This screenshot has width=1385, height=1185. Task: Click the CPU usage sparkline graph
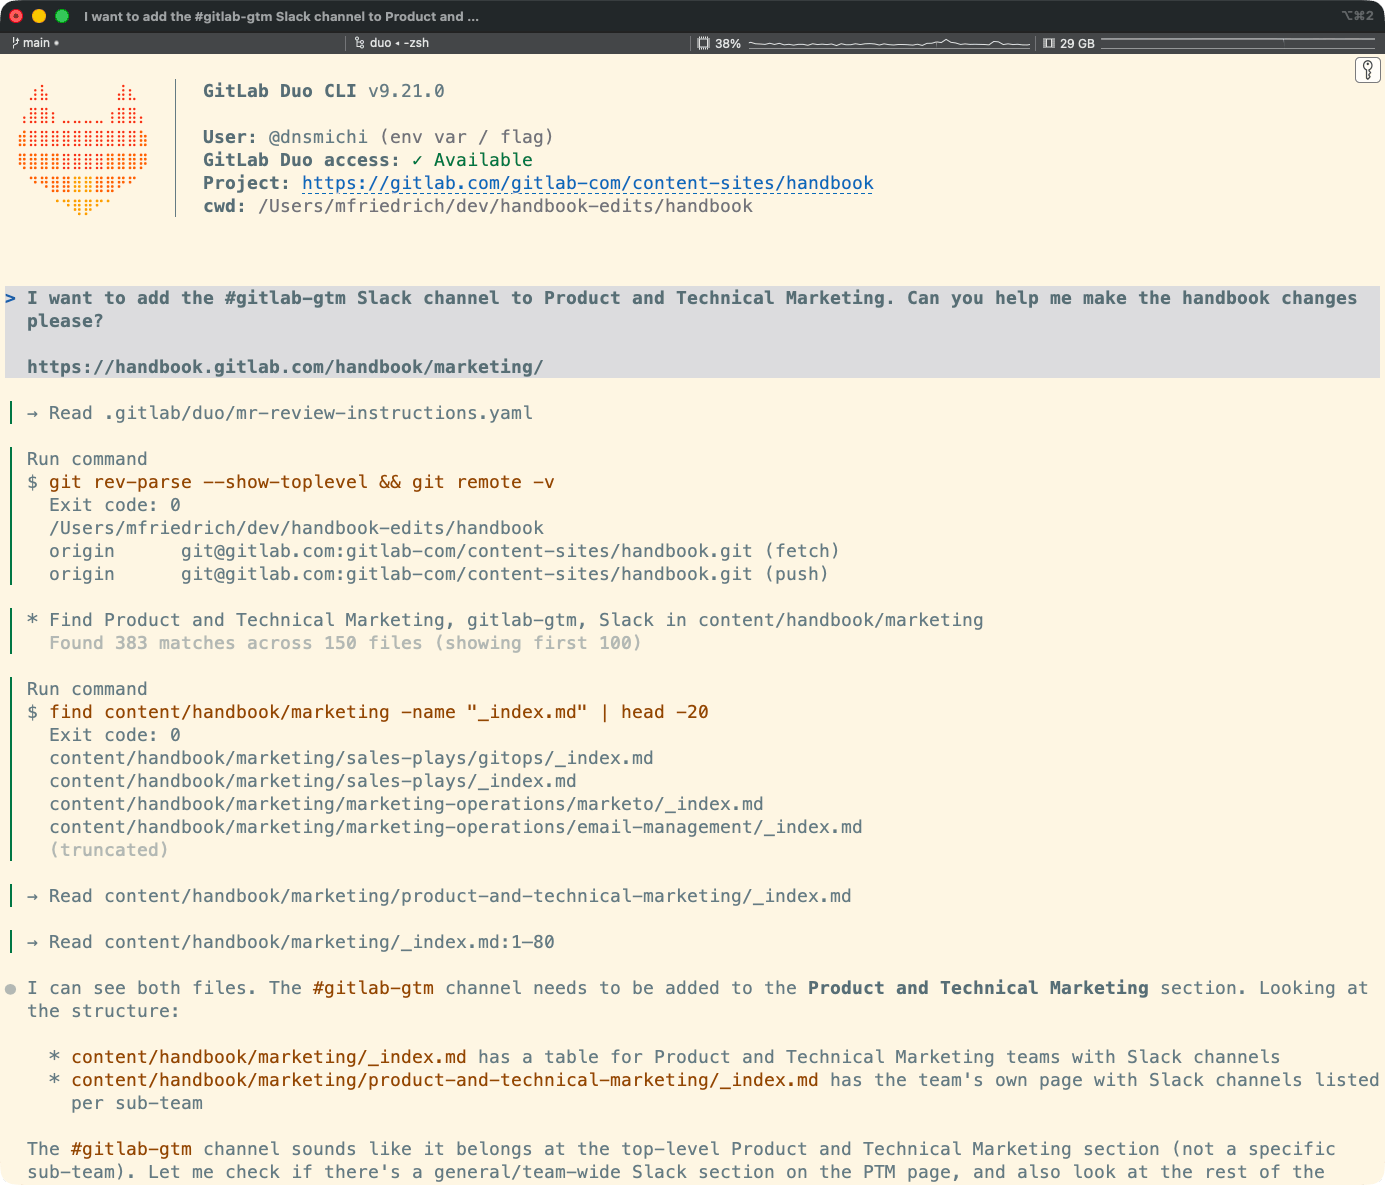(x=889, y=43)
